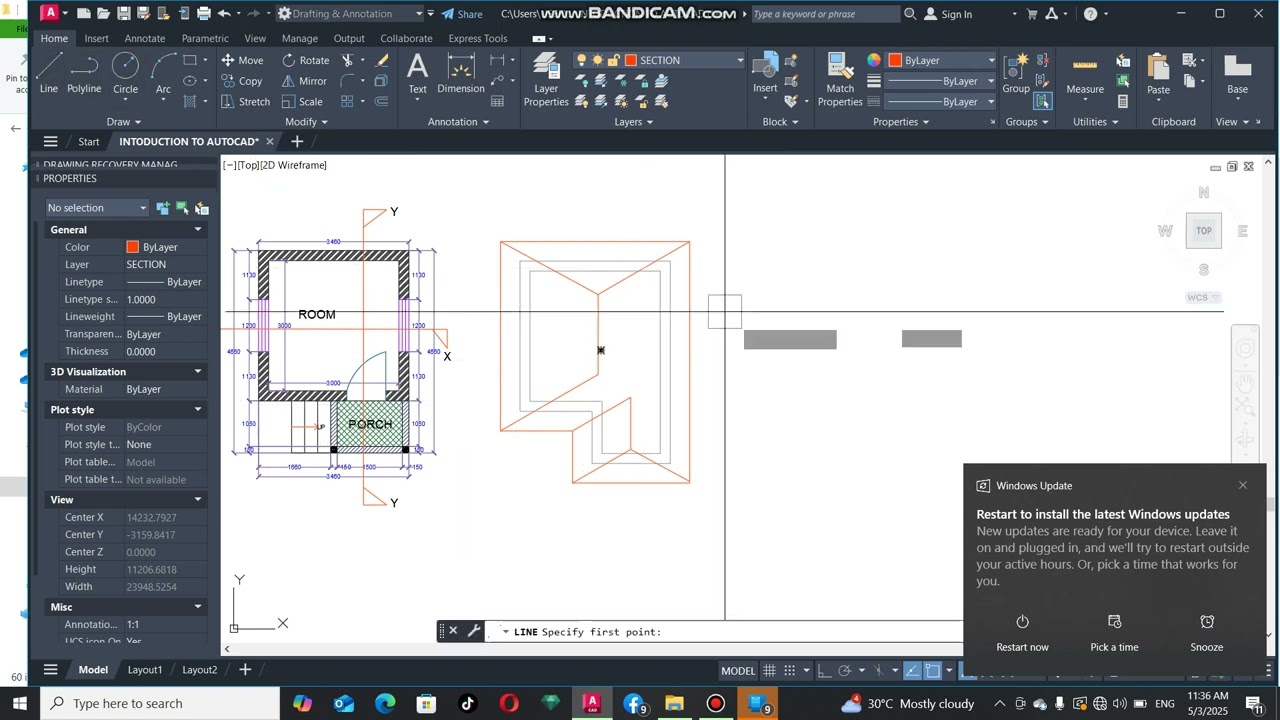The height and width of the screenshot is (720, 1280).
Task: Click the Move tool
Action: click(242, 60)
